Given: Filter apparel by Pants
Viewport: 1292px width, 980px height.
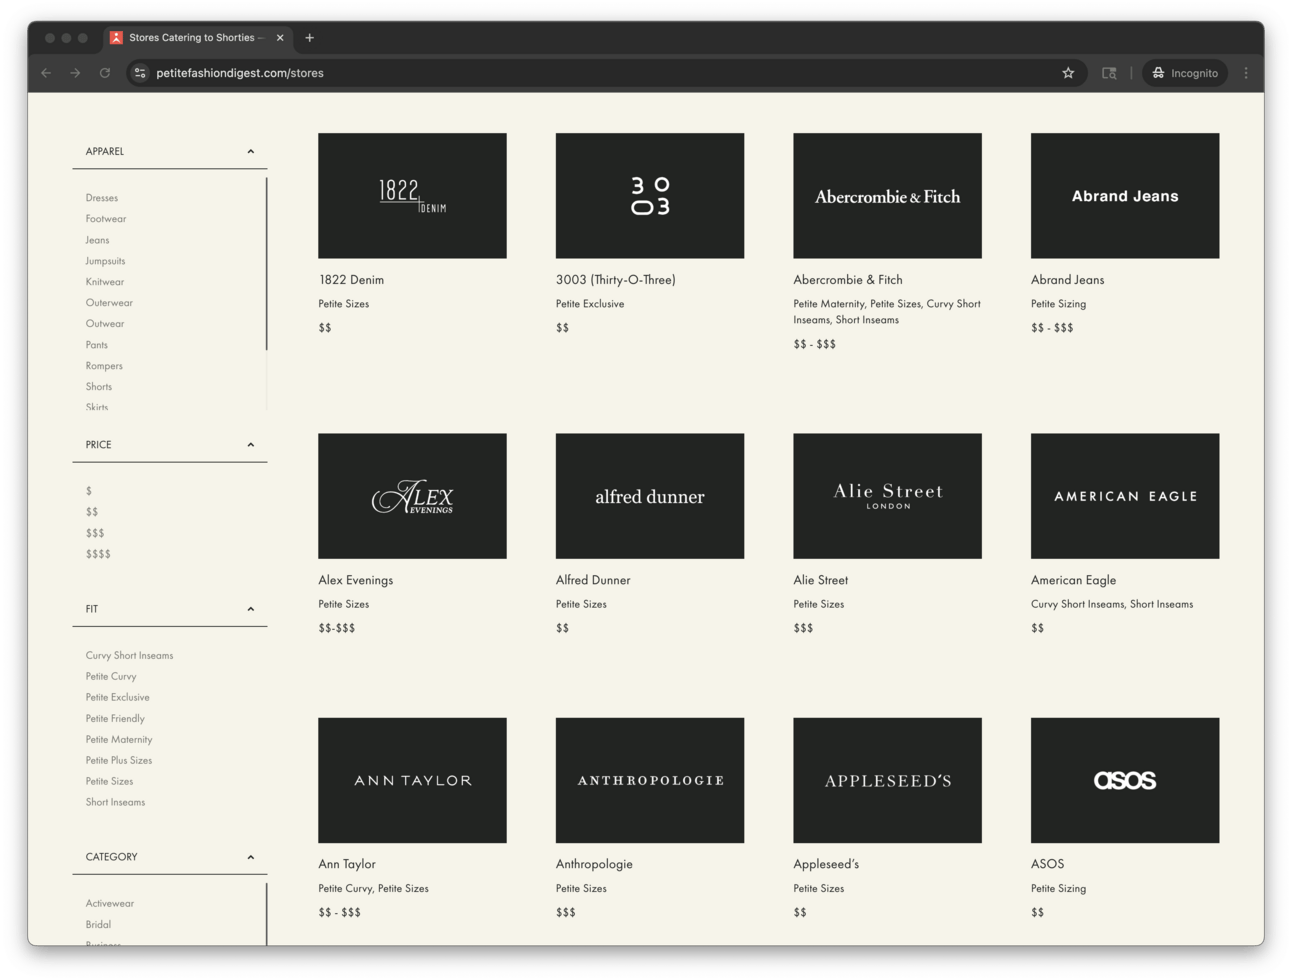Looking at the screenshot, I should 97,345.
